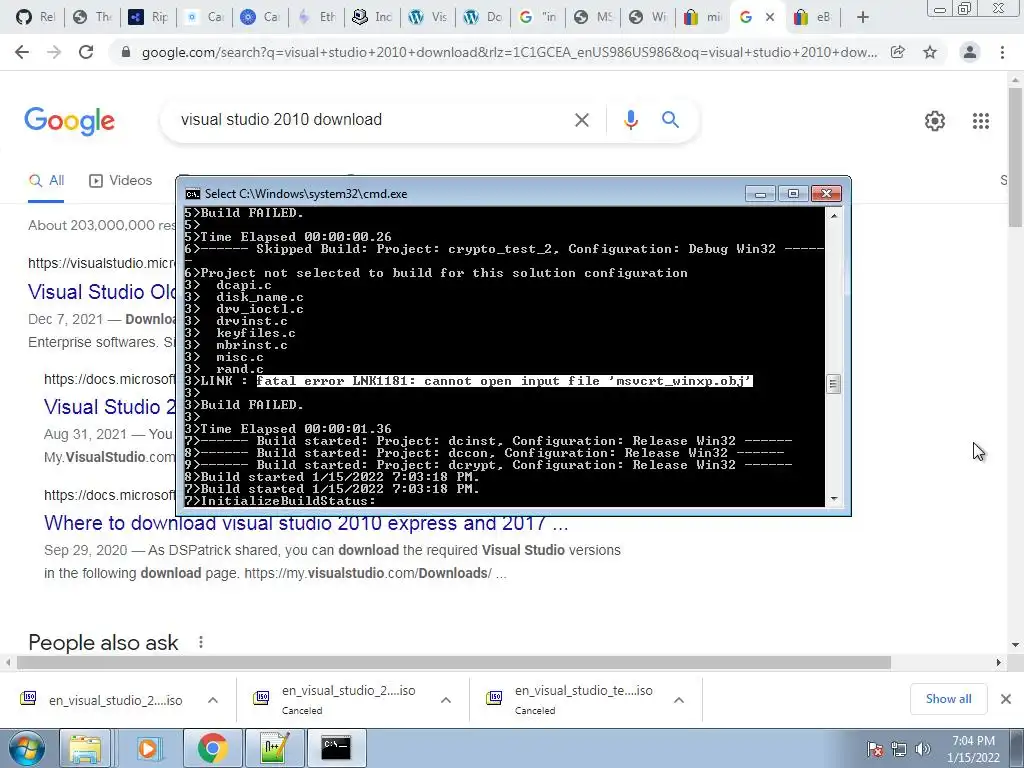Expand options for first en_visual_studio_2 download
The image size is (1024, 768).
pyautogui.click(x=213, y=700)
